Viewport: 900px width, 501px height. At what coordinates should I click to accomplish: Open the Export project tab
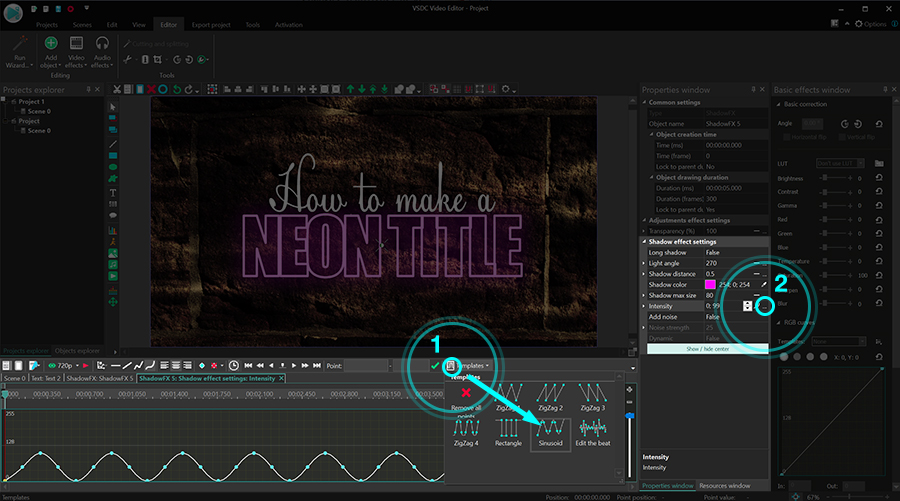[x=210, y=23]
